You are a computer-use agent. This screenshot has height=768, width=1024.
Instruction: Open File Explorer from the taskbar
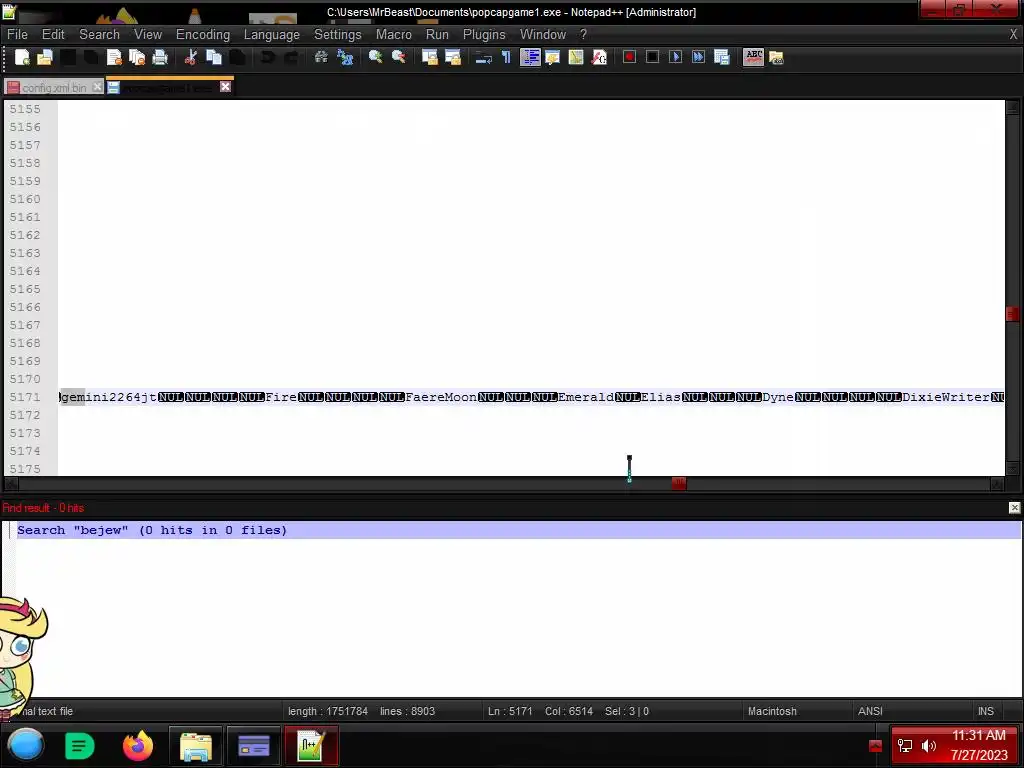point(196,746)
